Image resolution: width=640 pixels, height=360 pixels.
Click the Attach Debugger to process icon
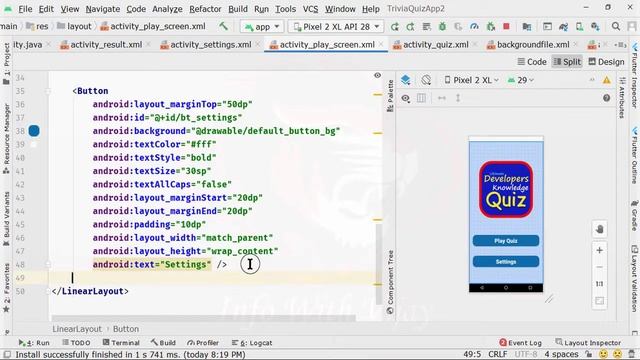click(x=490, y=27)
